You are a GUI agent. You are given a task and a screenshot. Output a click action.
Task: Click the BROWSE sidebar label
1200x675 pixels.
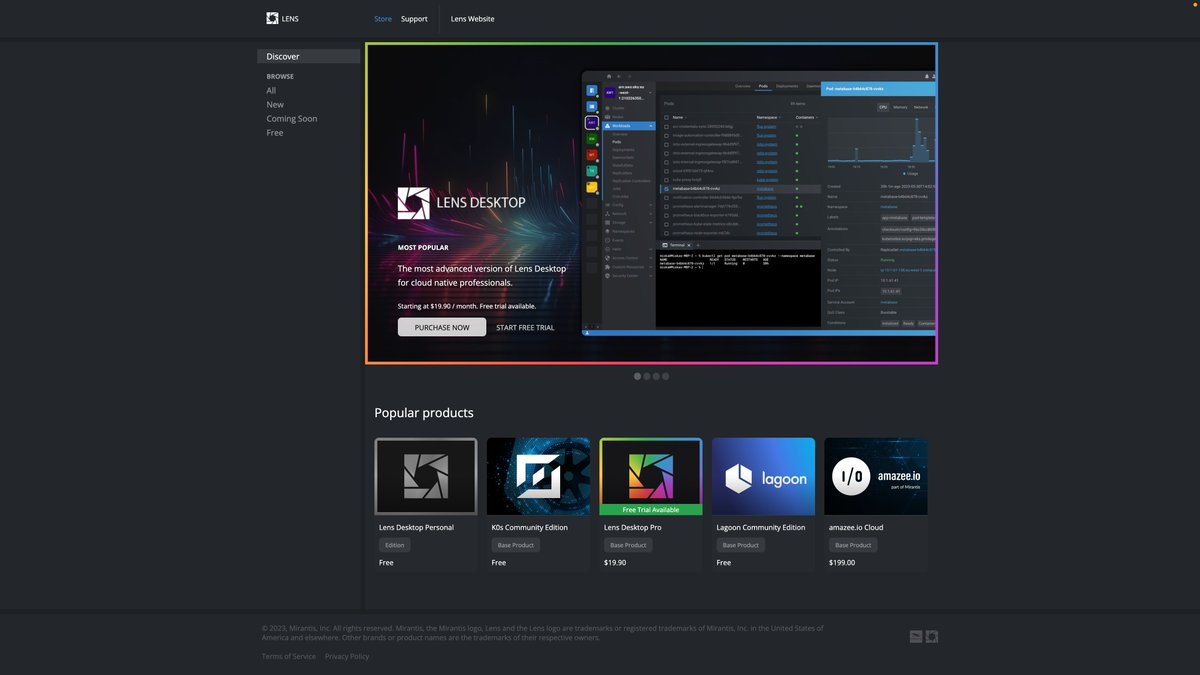point(280,77)
